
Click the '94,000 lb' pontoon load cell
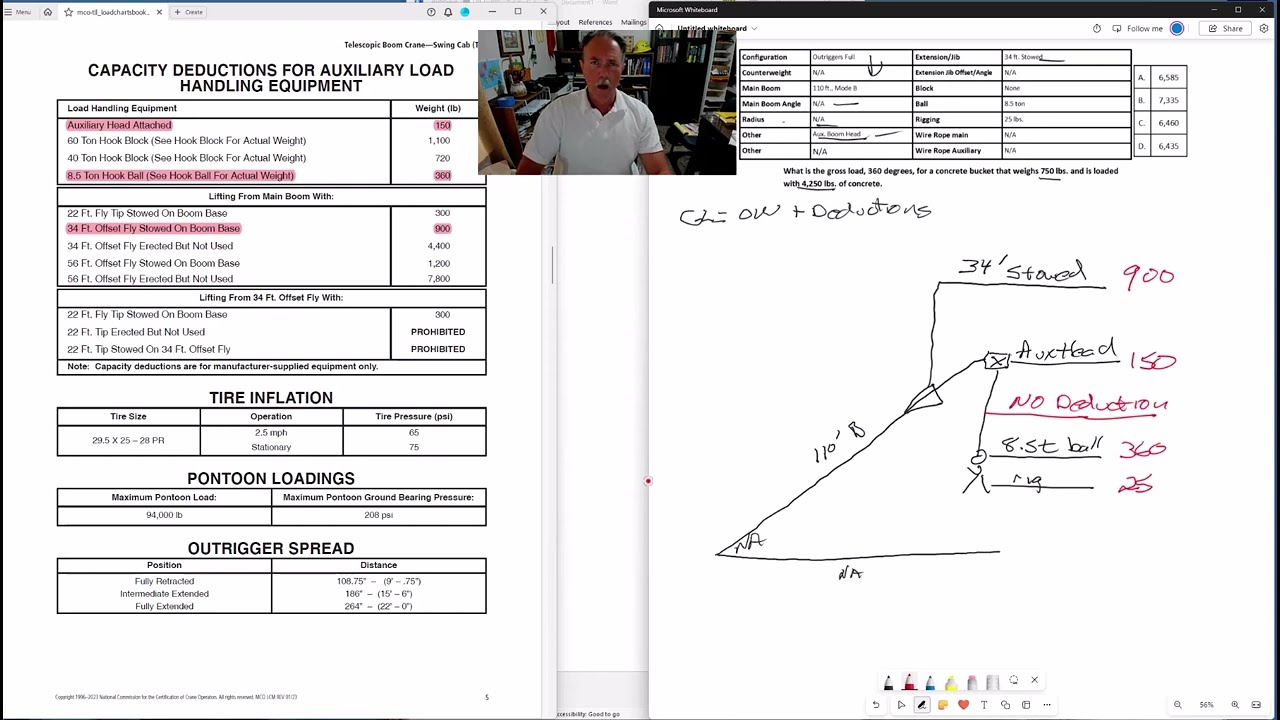tap(164, 515)
